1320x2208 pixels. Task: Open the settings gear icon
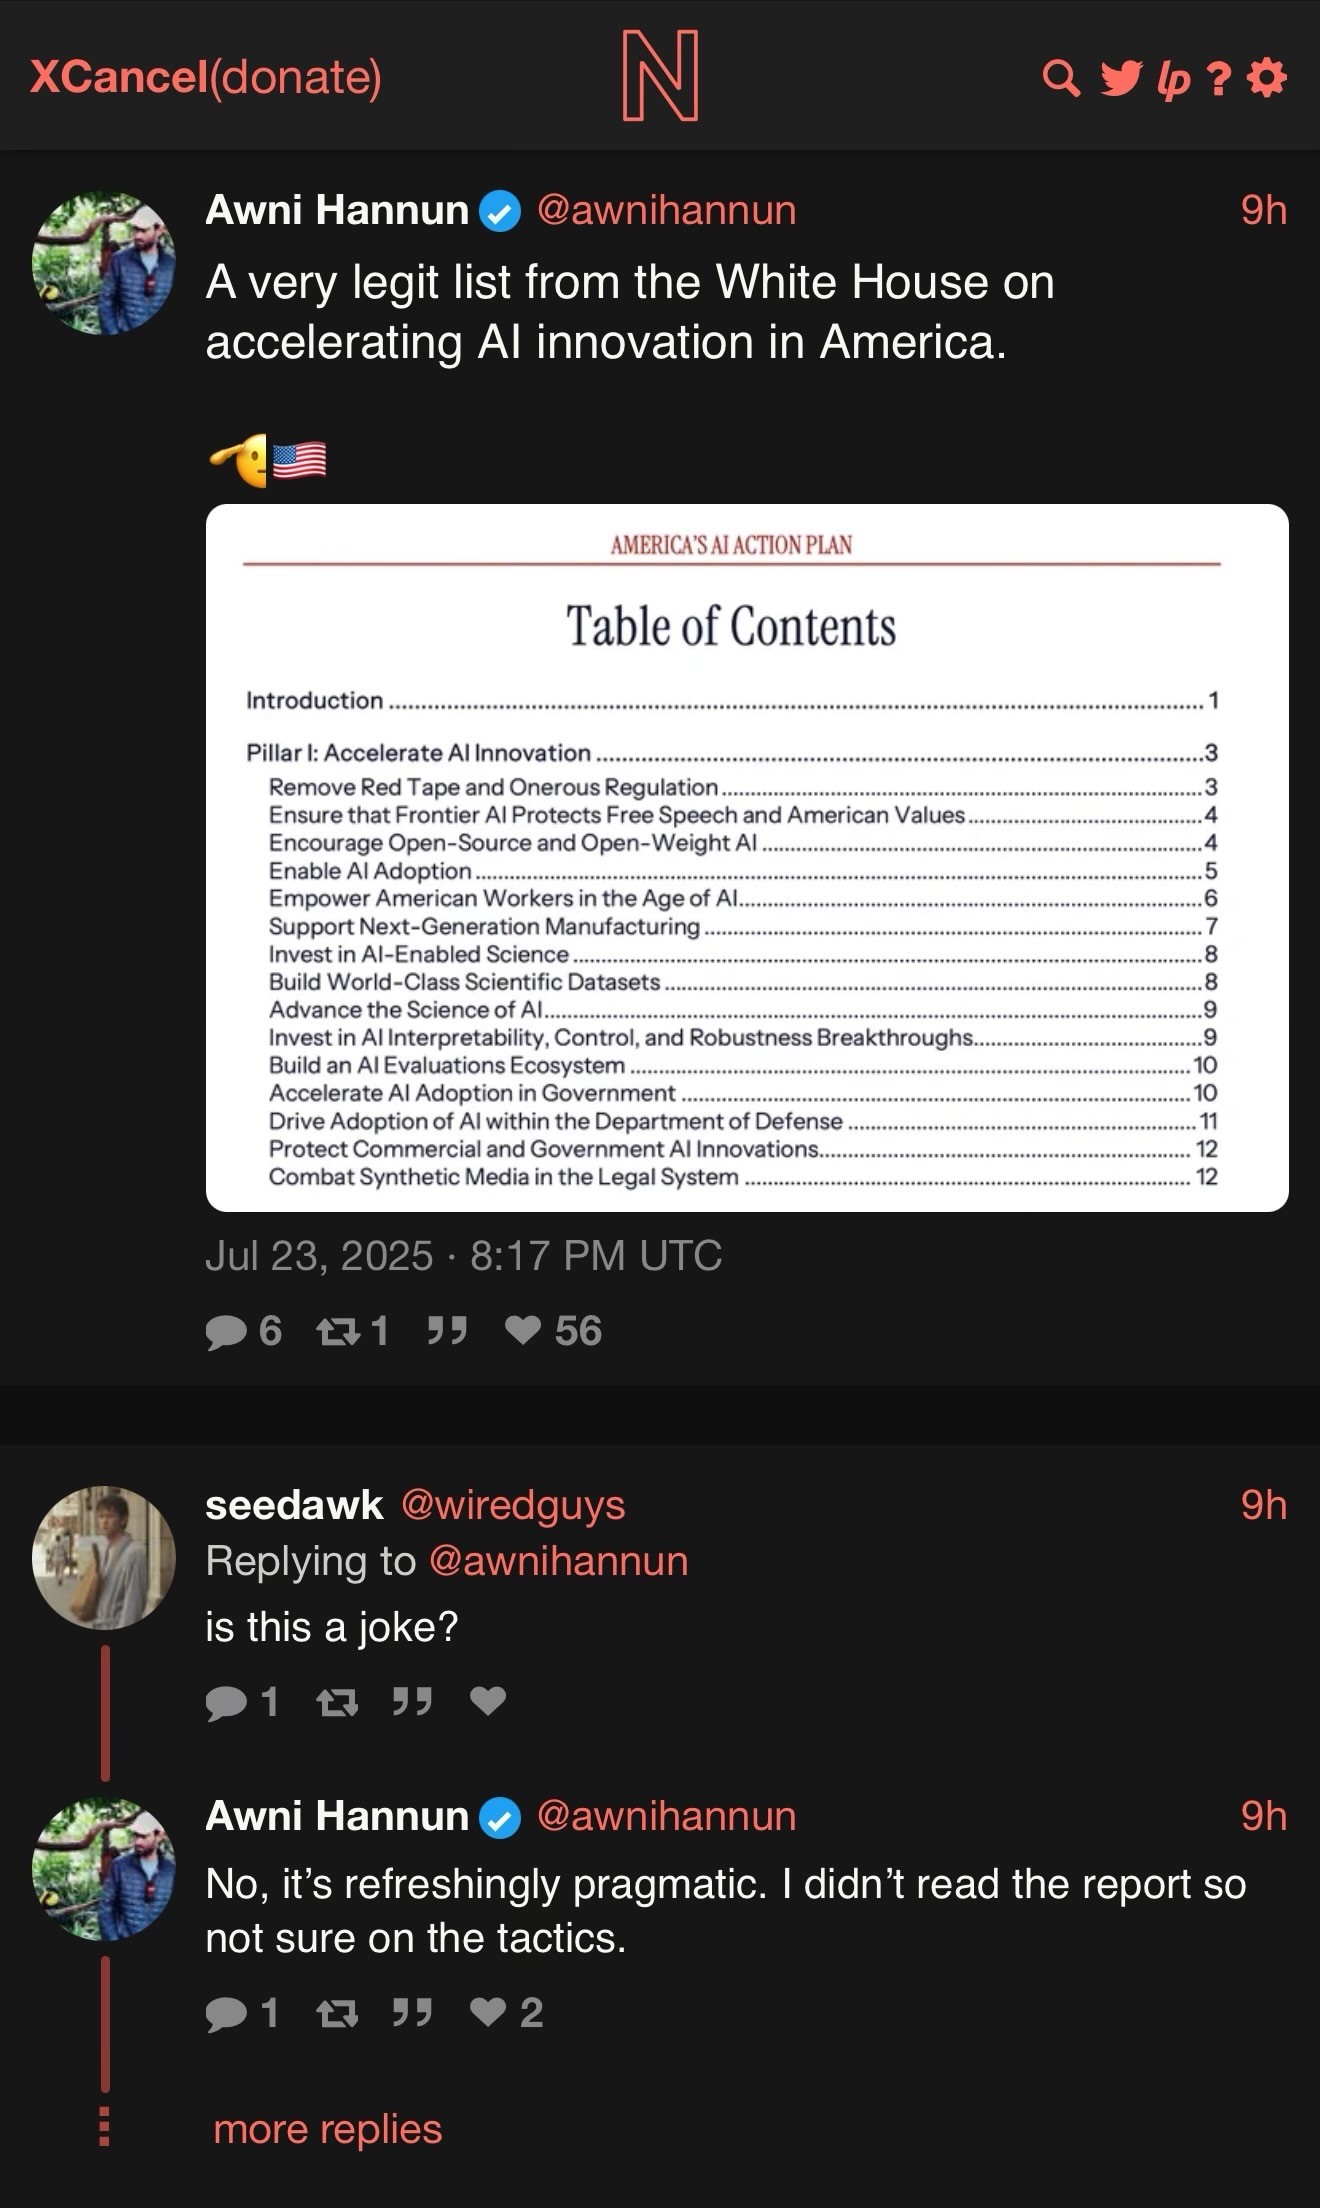point(1267,78)
